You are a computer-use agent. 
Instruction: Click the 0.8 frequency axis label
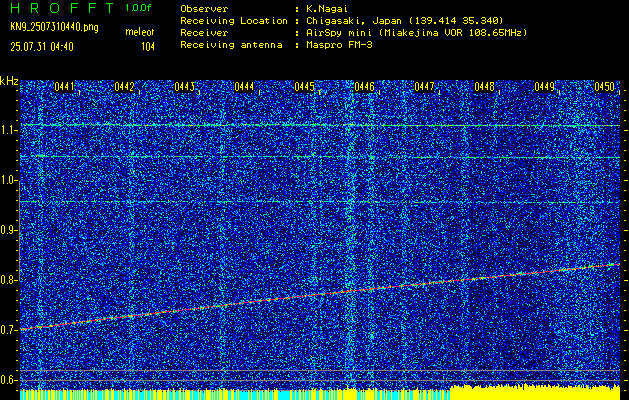[8, 280]
